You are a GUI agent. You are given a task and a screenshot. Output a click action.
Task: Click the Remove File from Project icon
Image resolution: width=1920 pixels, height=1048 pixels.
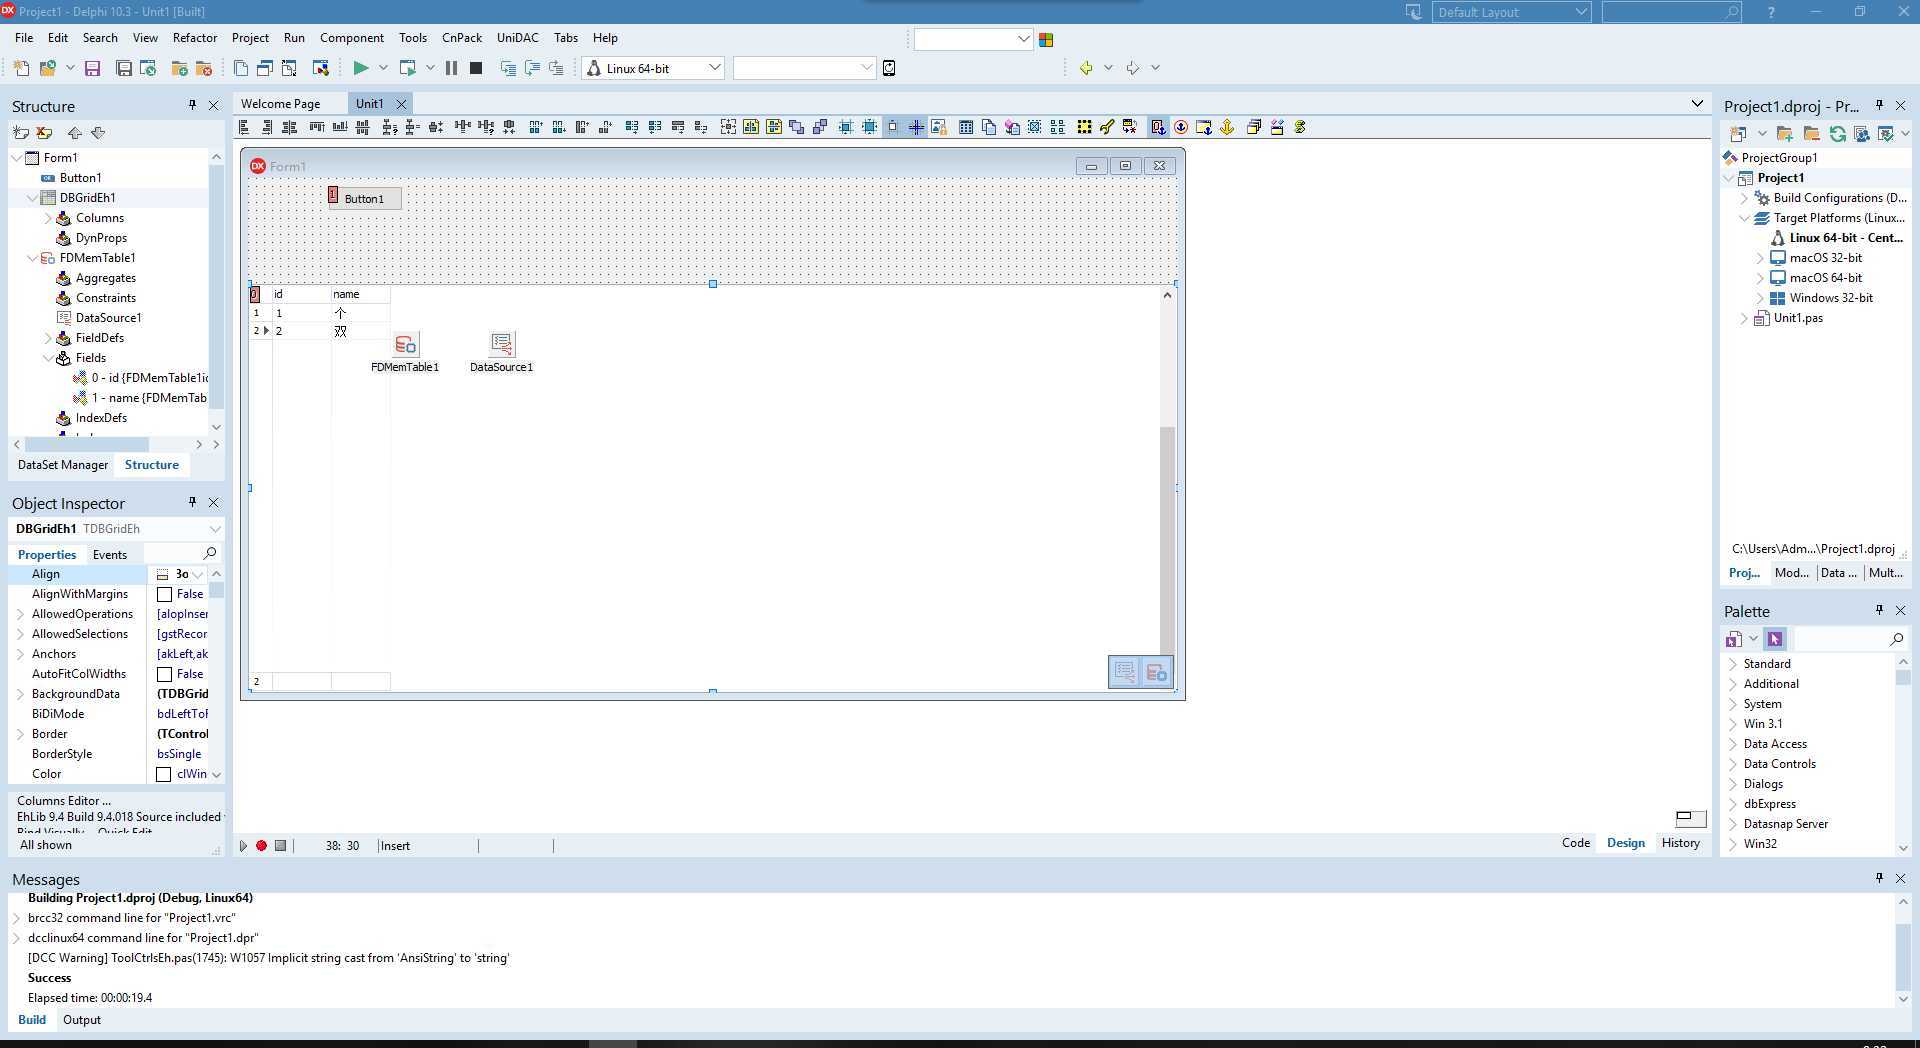(x=204, y=68)
